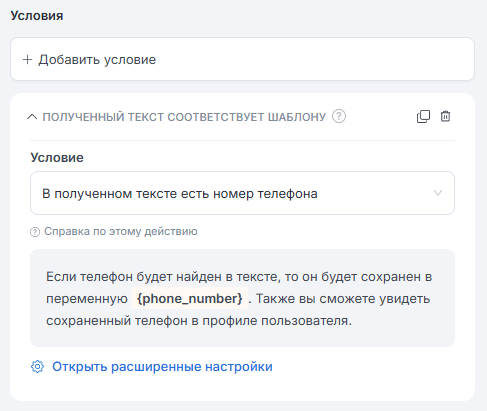Click the gear icon beside расширенные настройки
Image resolution: width=487 pixels, height=411 pixels.
point(37,367)
